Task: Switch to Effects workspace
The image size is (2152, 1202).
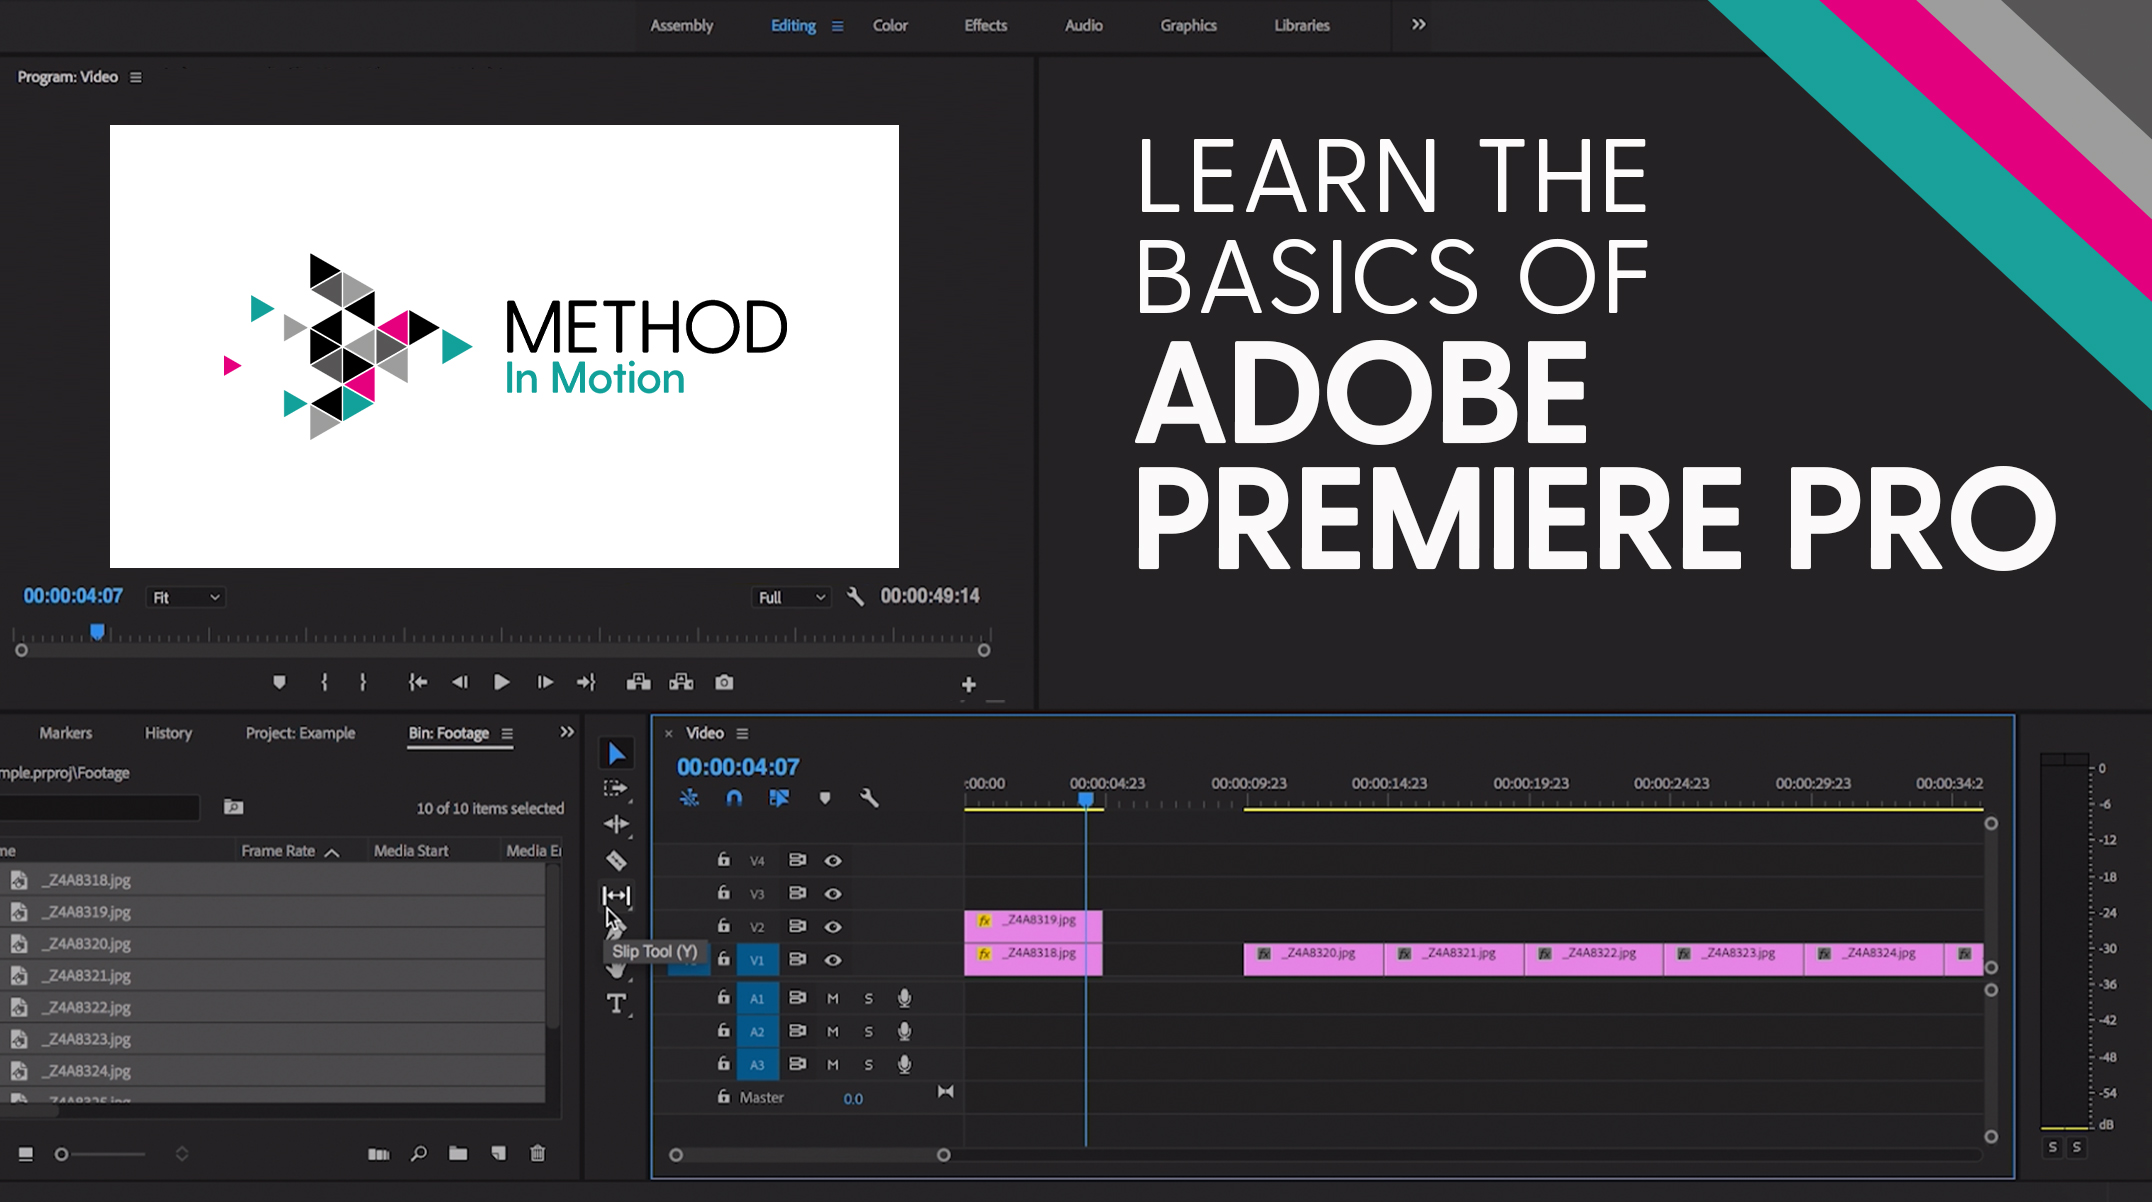Action: point(986,25)
